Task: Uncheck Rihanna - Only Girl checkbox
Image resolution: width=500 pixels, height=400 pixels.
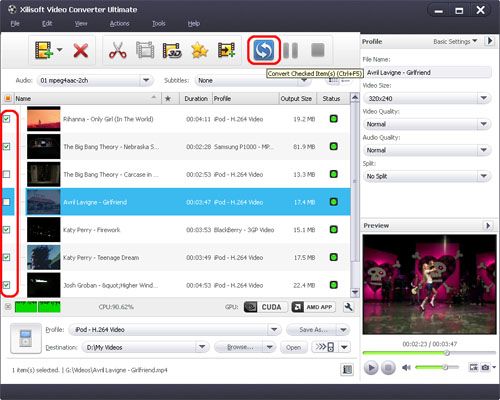Action: tap(6, 119)
